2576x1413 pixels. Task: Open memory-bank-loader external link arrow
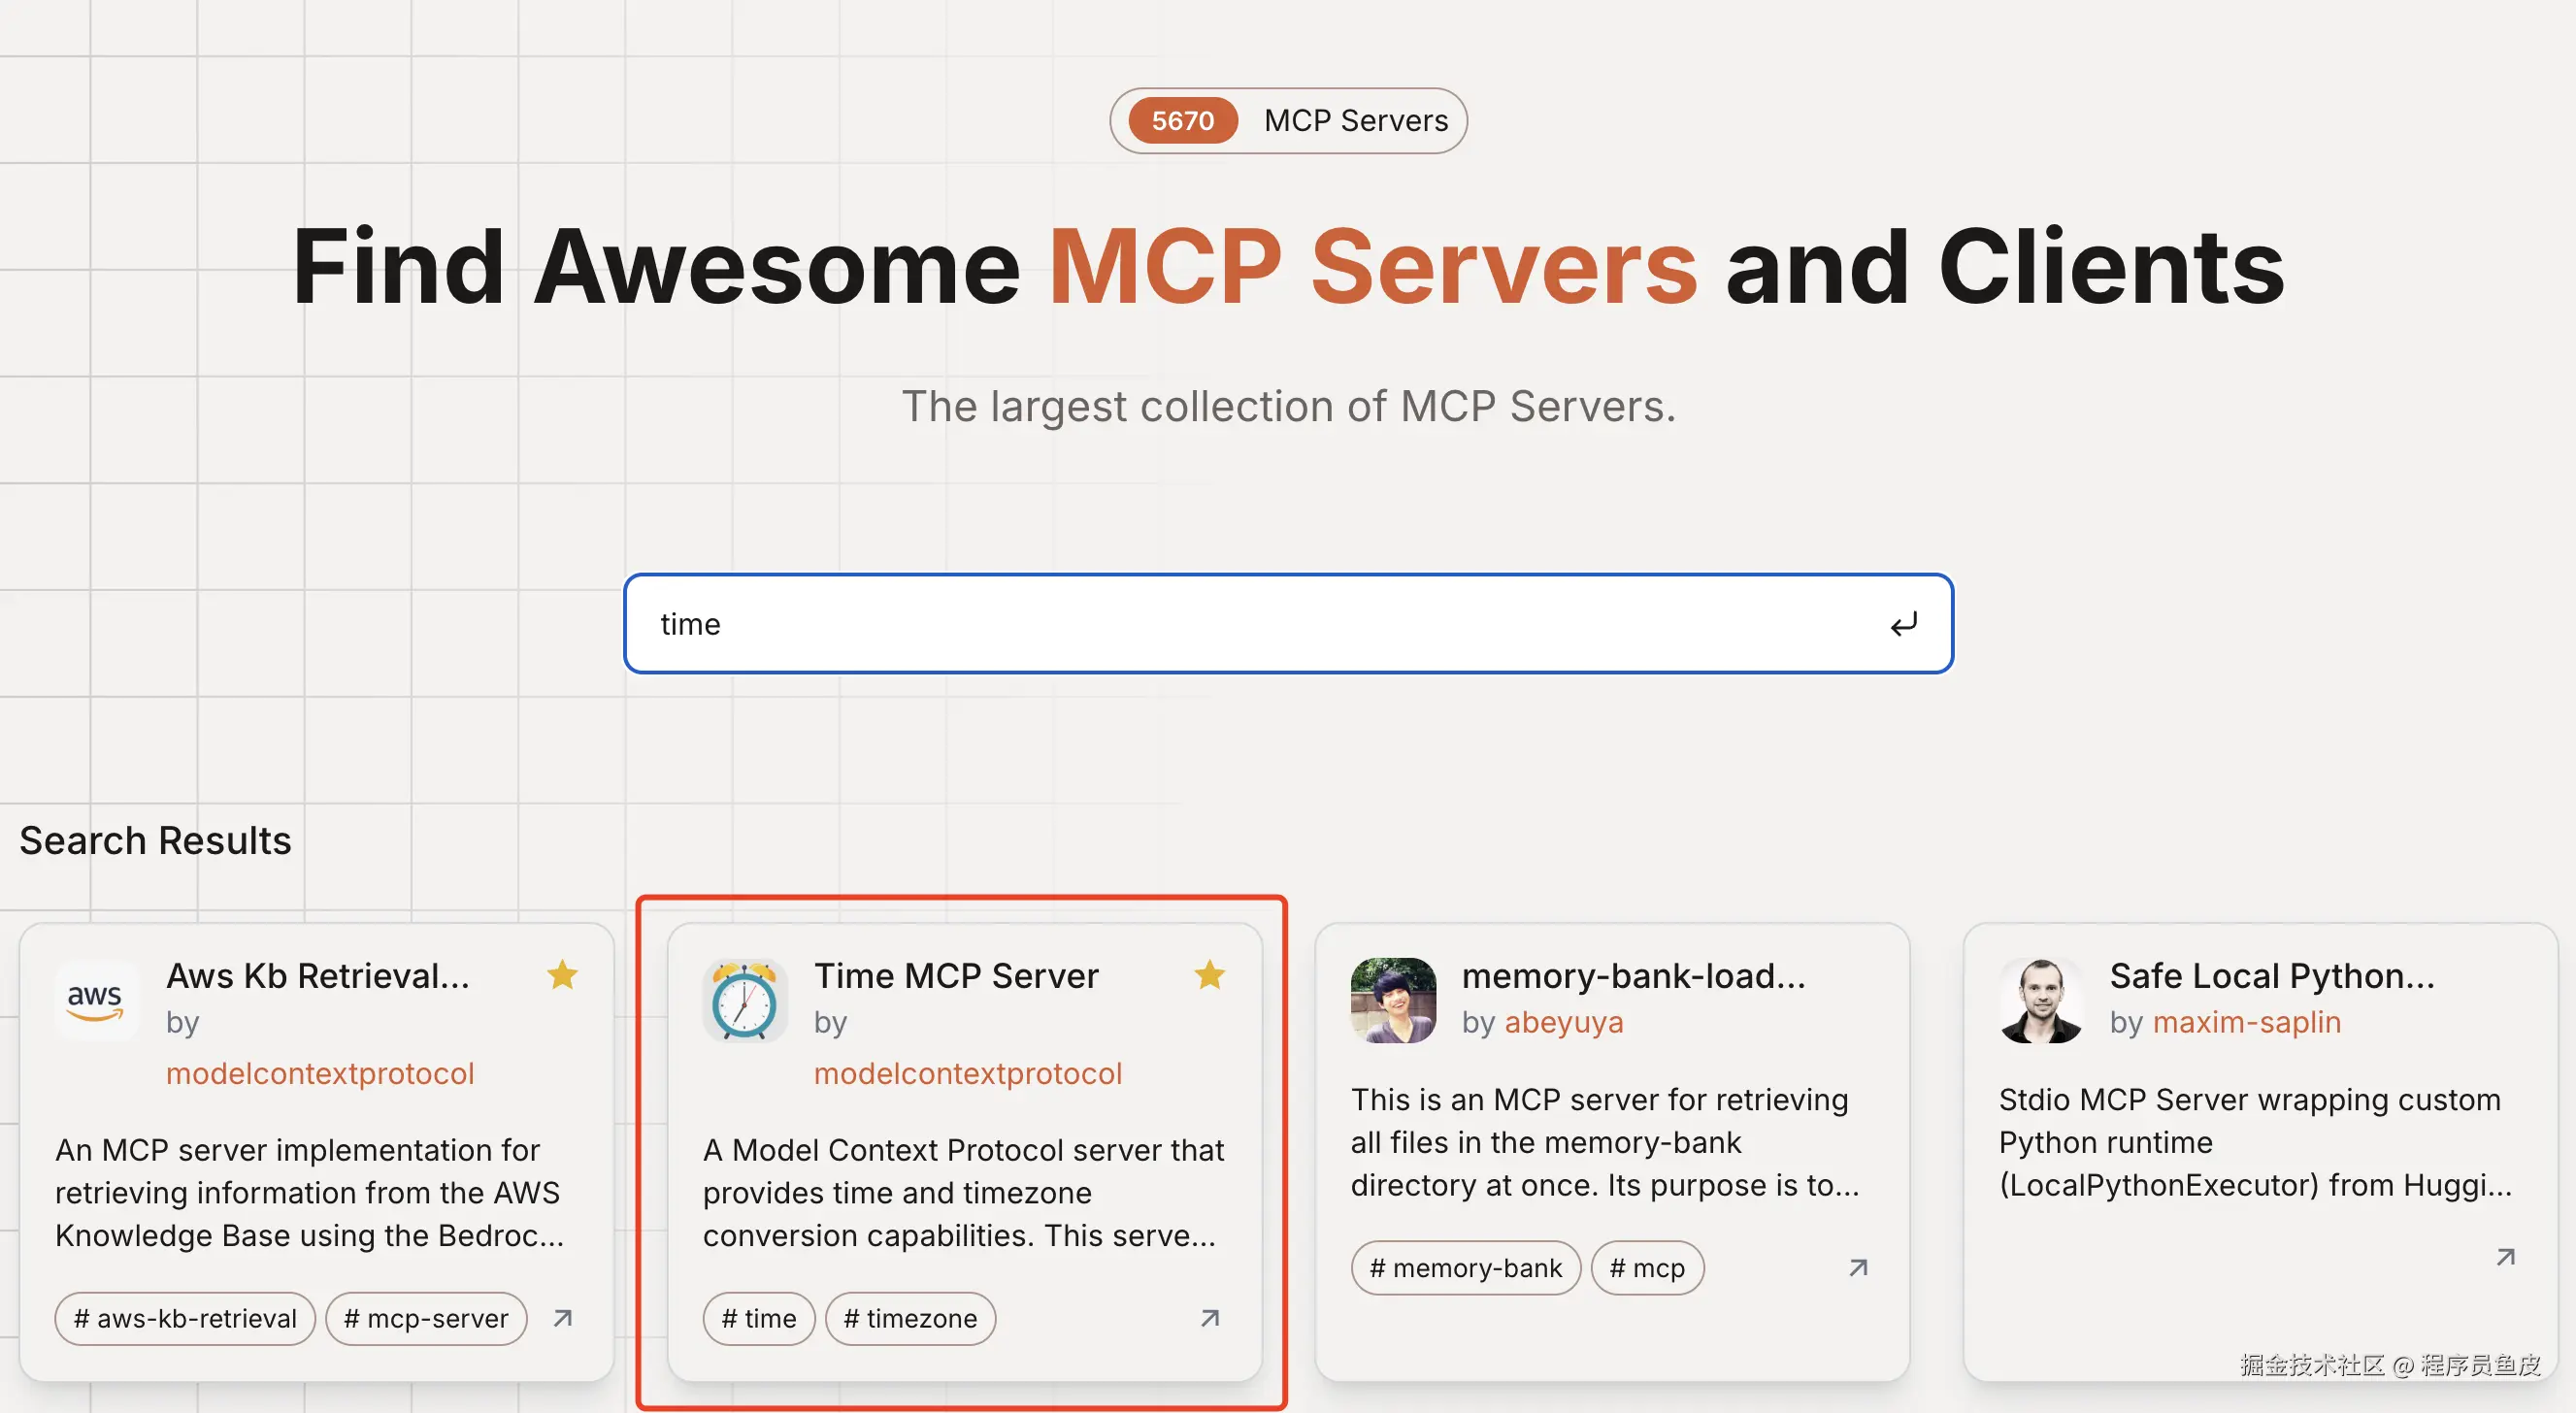1858,1268
